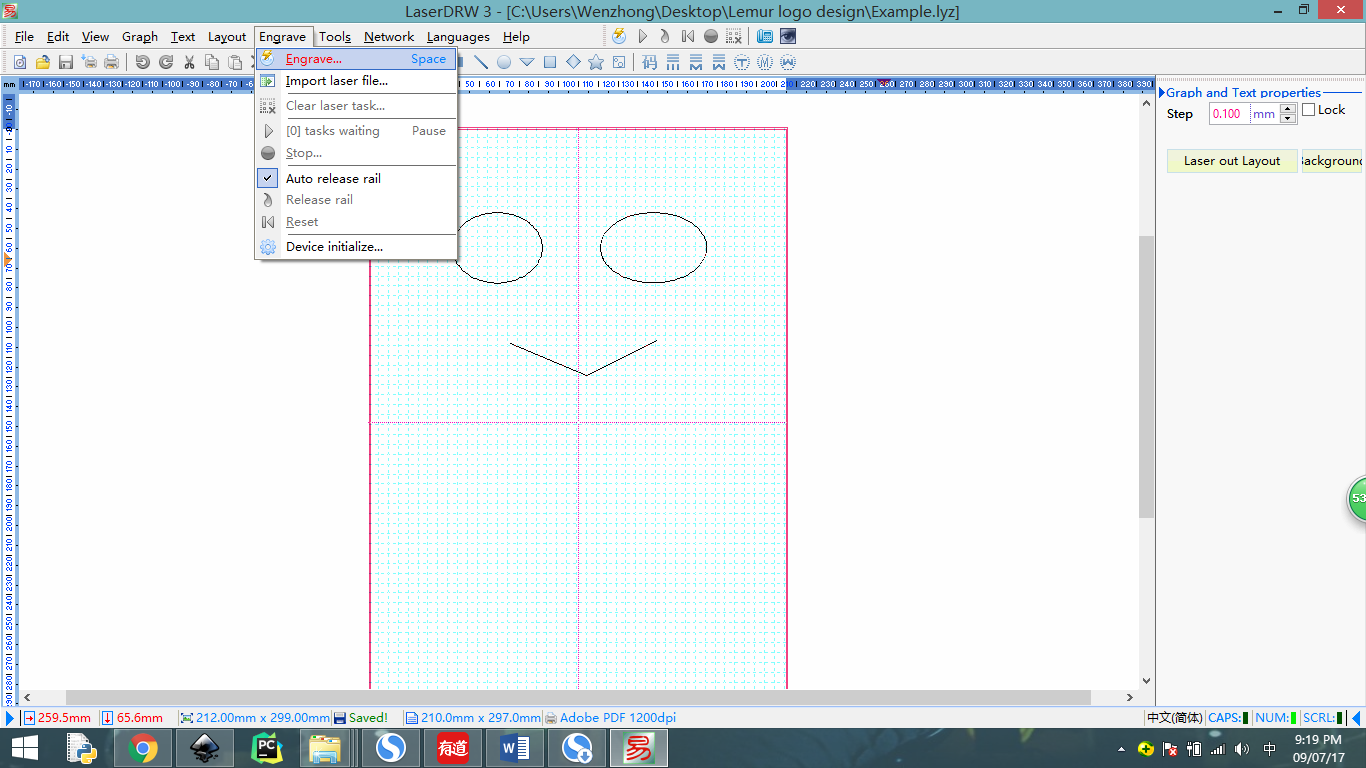
Task: Select Device initialize menu entry
Action: [334, 247]
